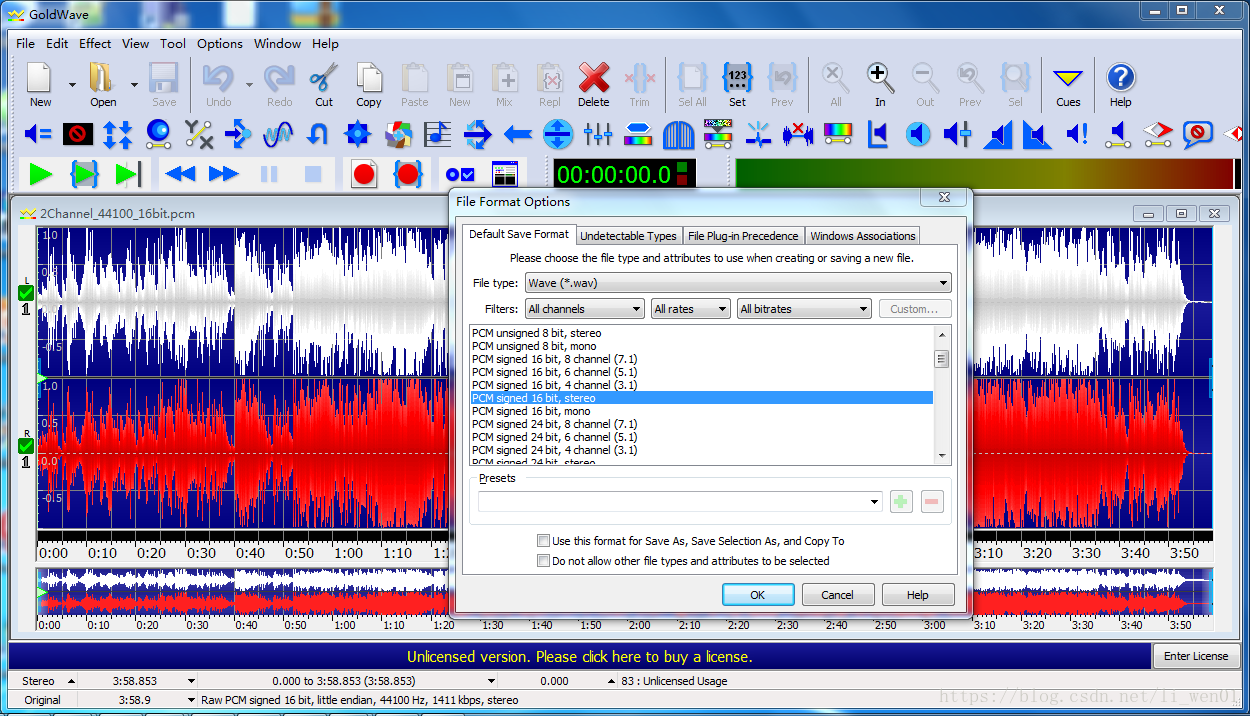Click the equalizer sliders effect icon
Screen dimensions: 1250x716
coord(598,133)
